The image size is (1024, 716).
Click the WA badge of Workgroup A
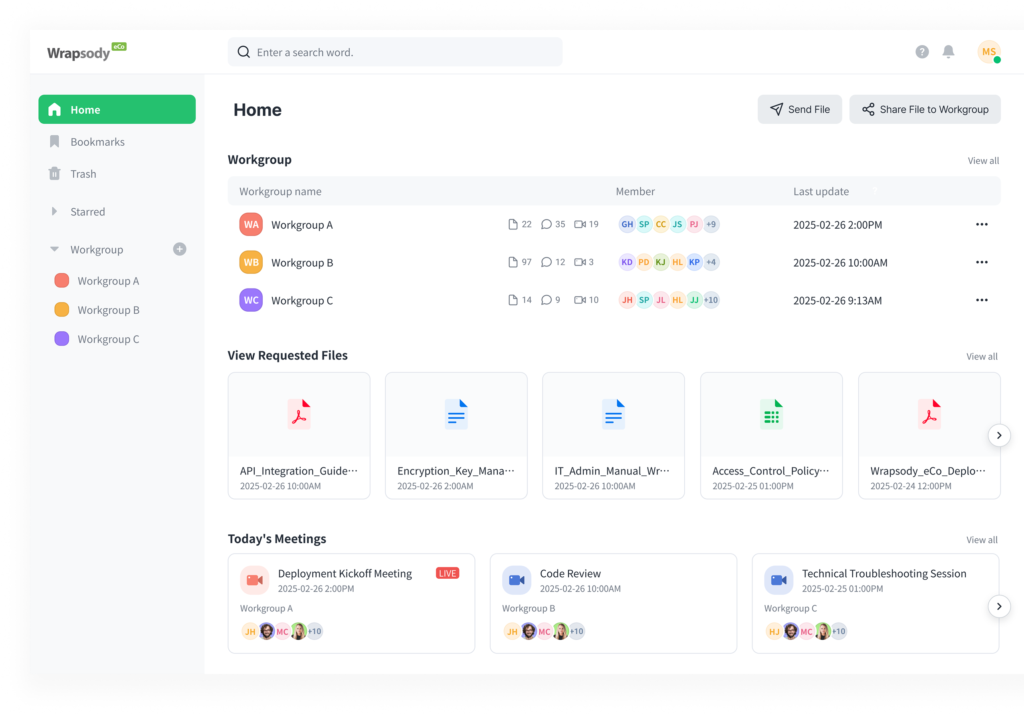tap(251, 224)
